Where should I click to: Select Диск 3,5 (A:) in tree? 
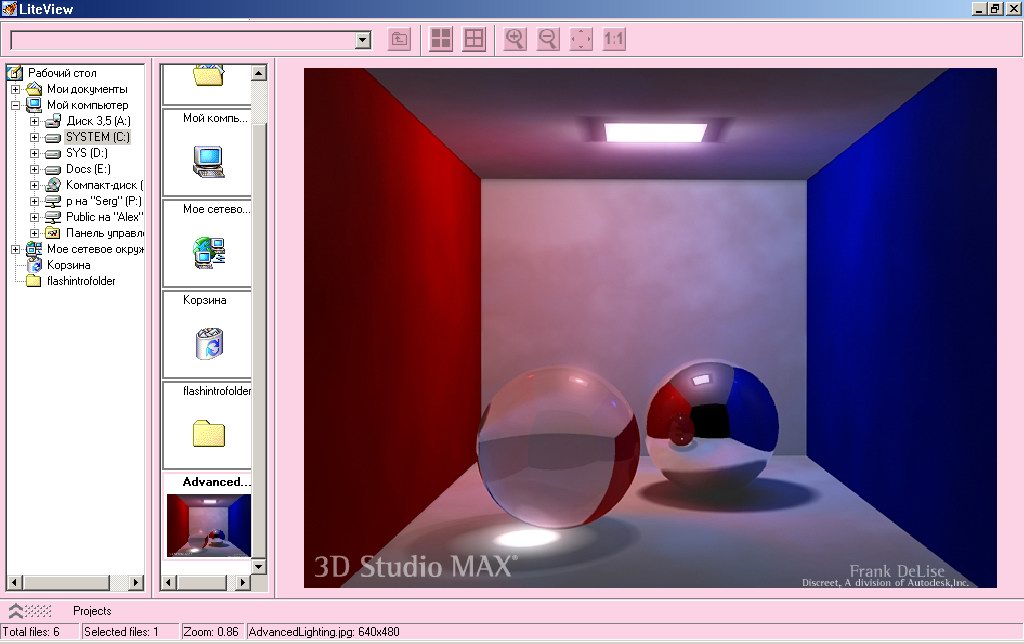tap(98, 121)
